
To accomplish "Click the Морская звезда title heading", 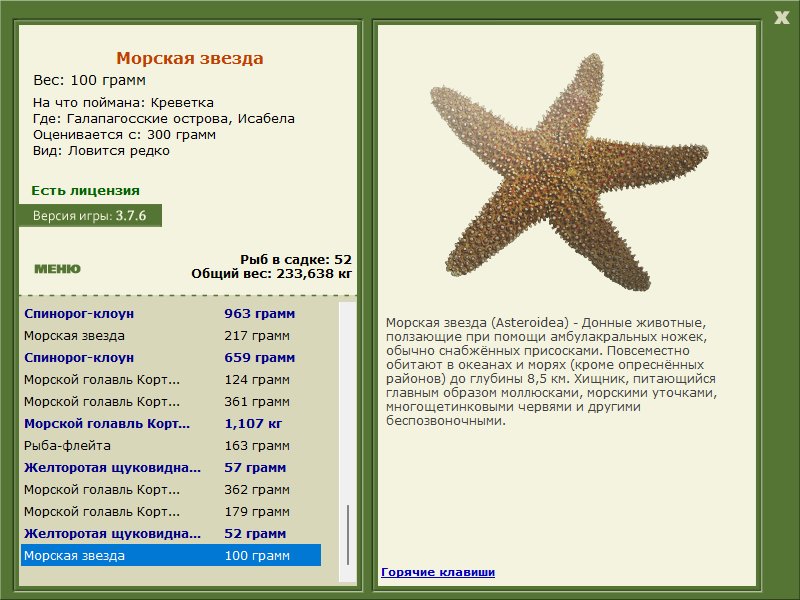I will click(190, 58).
